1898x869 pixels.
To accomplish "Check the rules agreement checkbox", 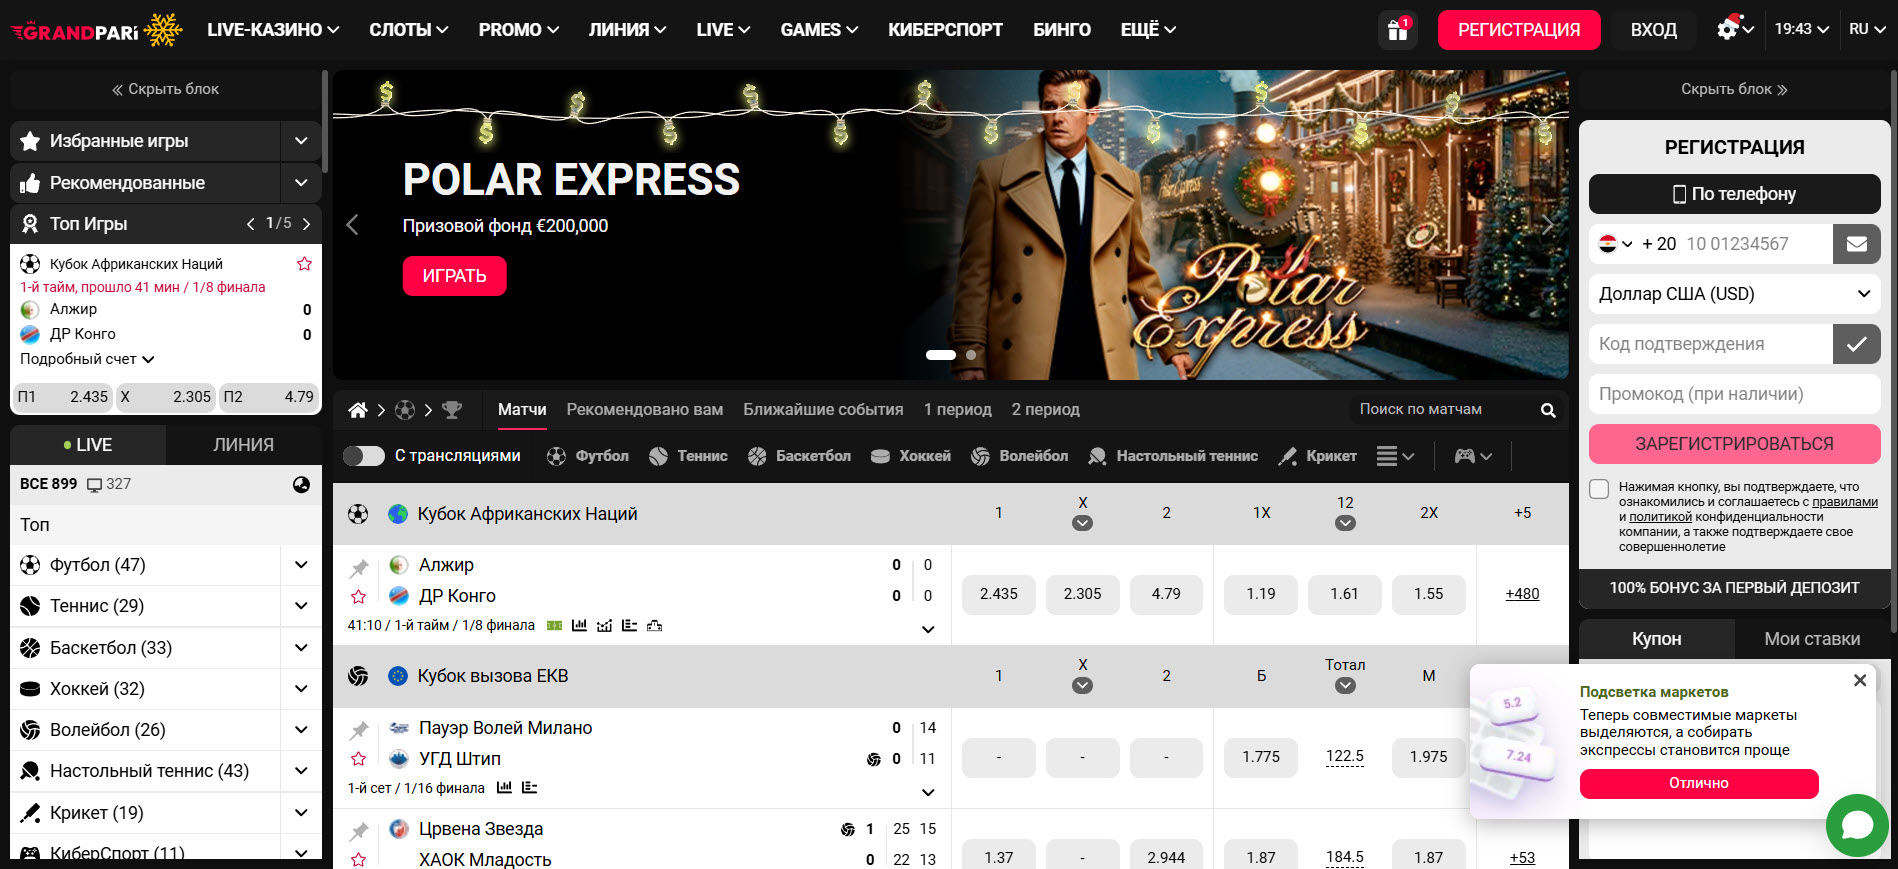I will [x=1600, y=489].
